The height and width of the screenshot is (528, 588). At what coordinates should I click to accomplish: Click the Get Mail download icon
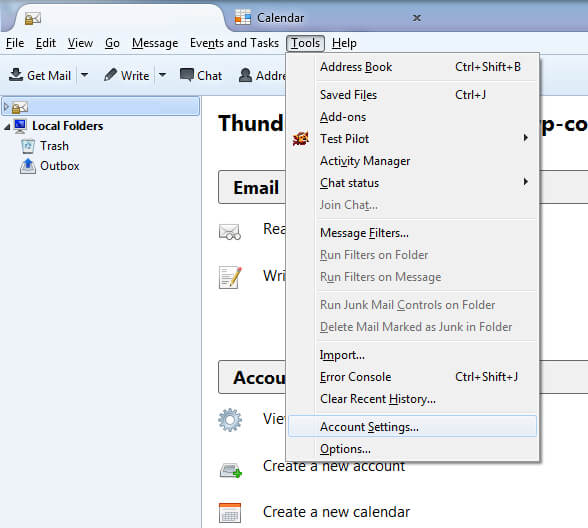point(16,75)
